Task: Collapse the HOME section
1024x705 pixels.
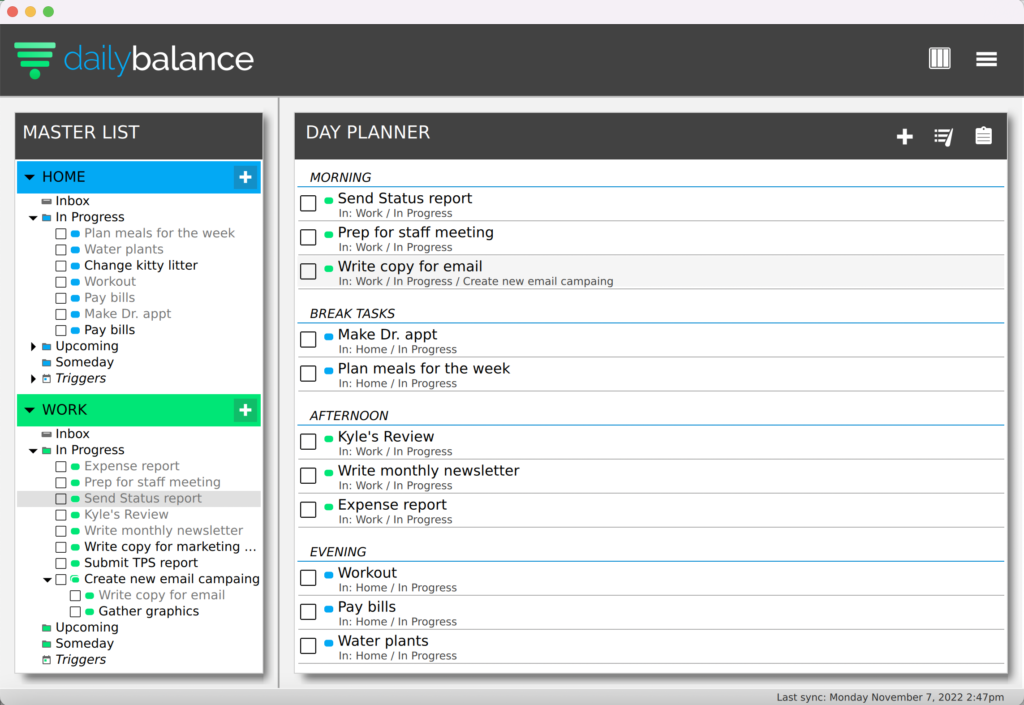Action: 29,178
